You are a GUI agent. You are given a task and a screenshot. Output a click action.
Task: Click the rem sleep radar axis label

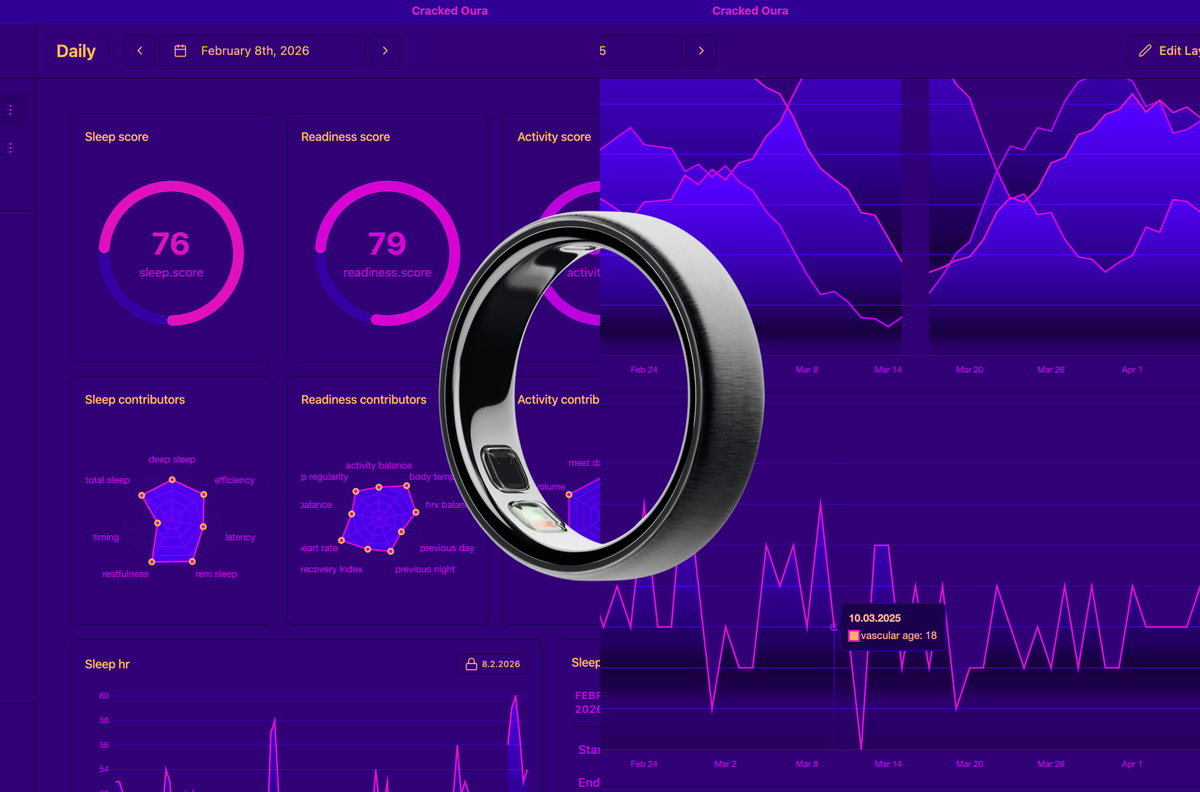(x=216, y=575)
